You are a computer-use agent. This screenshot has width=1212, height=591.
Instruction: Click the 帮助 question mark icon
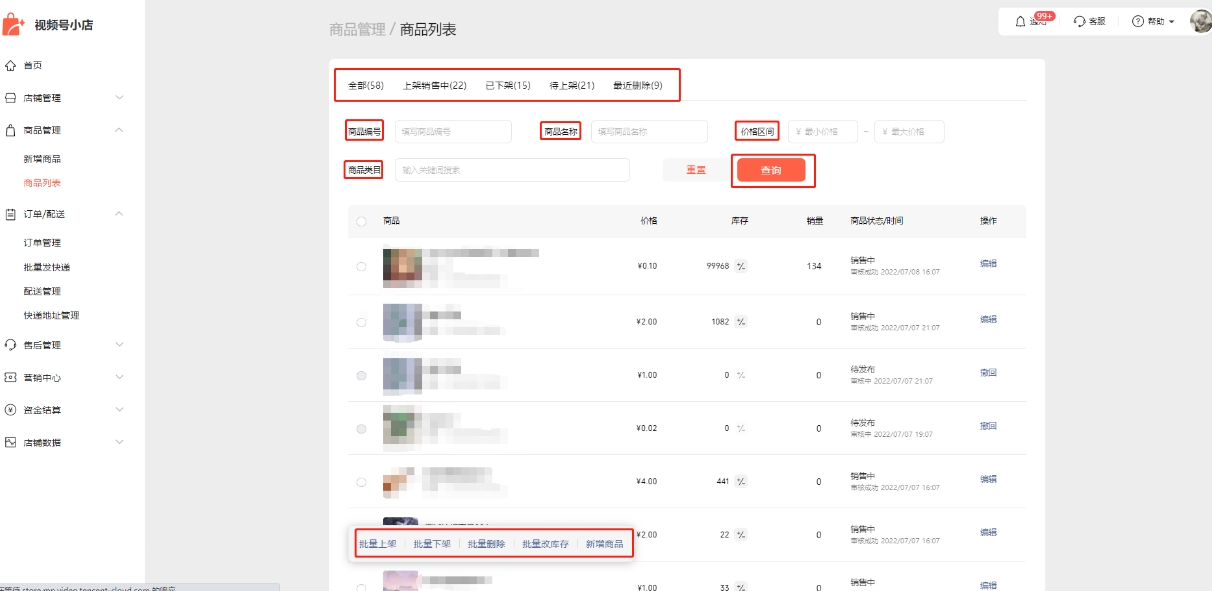(1137, 21)
